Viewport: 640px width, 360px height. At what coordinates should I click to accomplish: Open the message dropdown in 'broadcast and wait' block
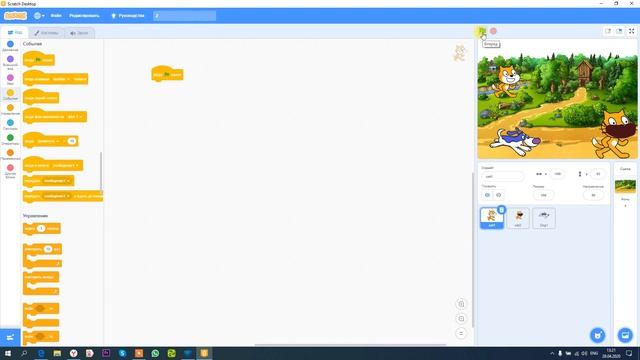coord(56,196)
